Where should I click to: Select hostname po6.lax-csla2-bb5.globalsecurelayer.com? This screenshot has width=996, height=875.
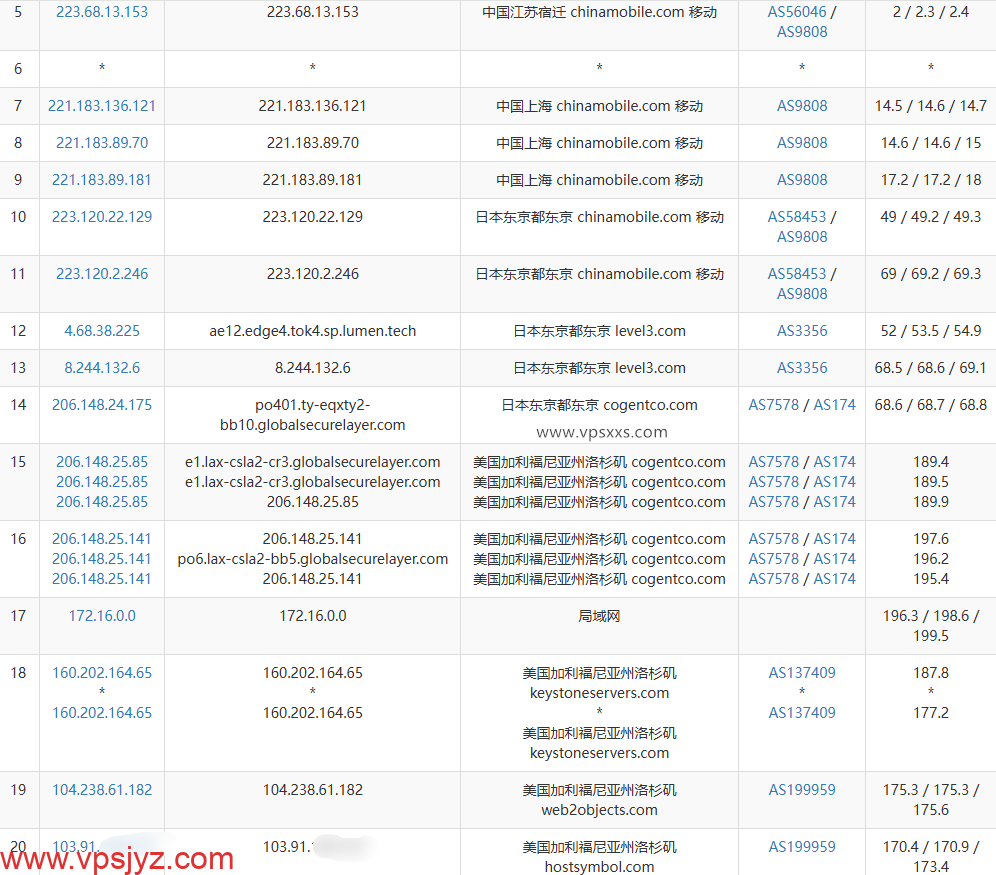(x=313, y=559)
